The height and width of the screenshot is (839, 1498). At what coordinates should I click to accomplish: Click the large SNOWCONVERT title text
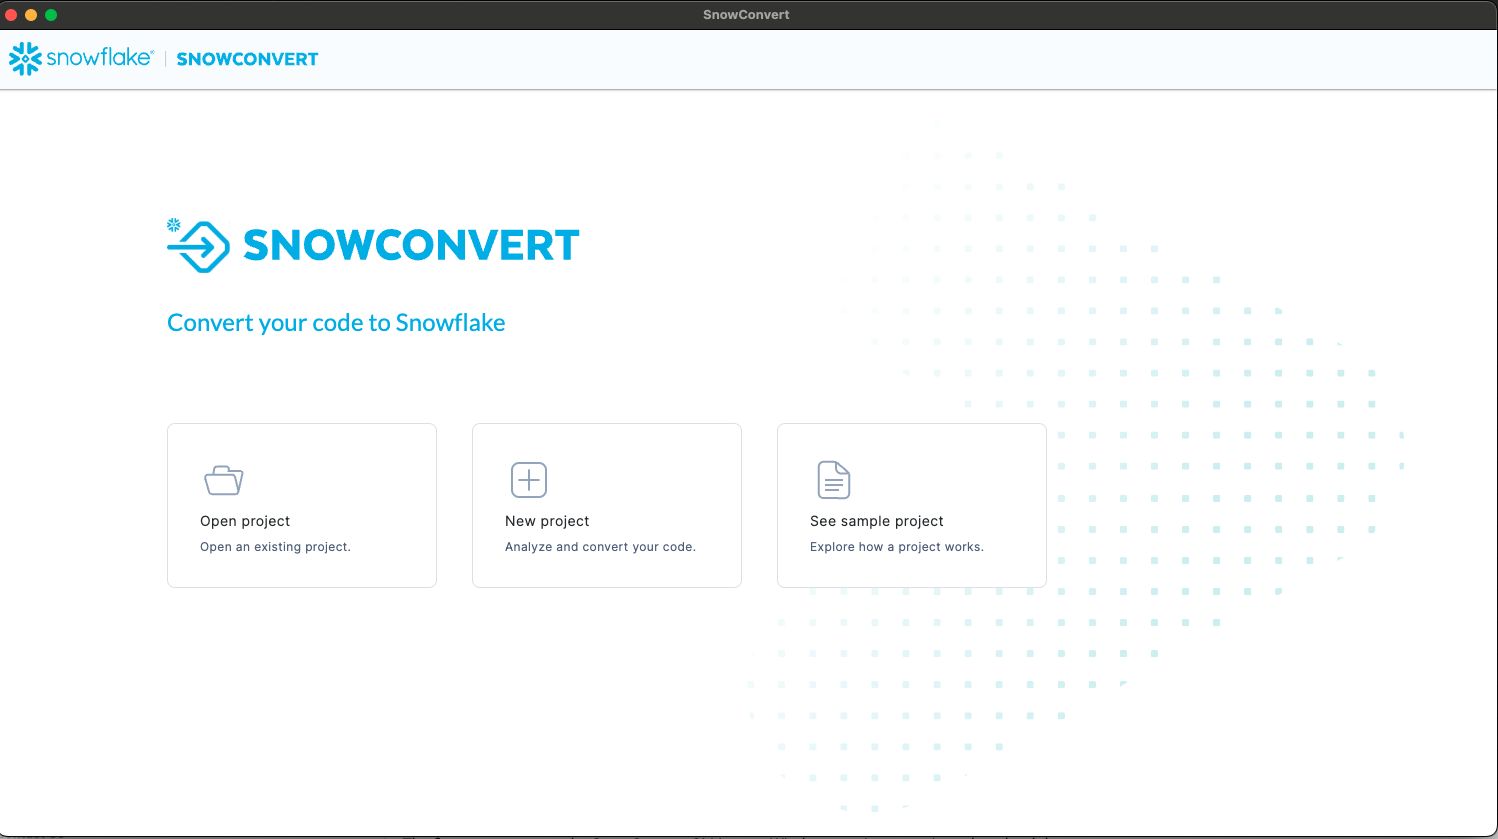pyautogui.click(x=409, y=243)
